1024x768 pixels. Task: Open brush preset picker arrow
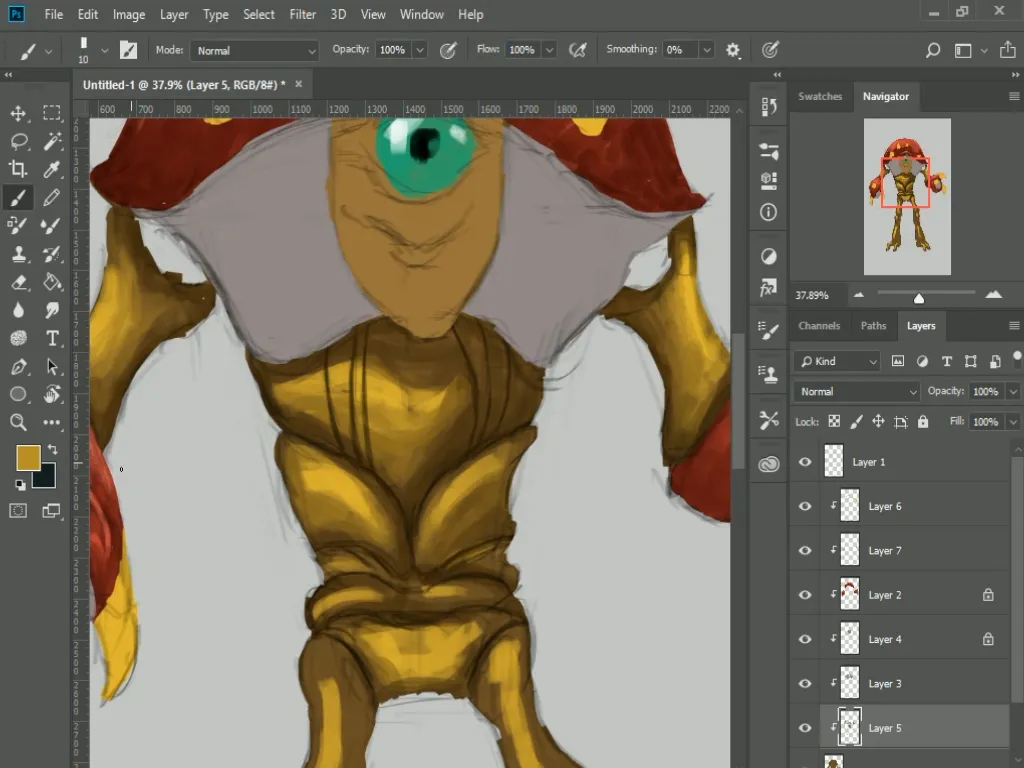[x=104, y=50]
